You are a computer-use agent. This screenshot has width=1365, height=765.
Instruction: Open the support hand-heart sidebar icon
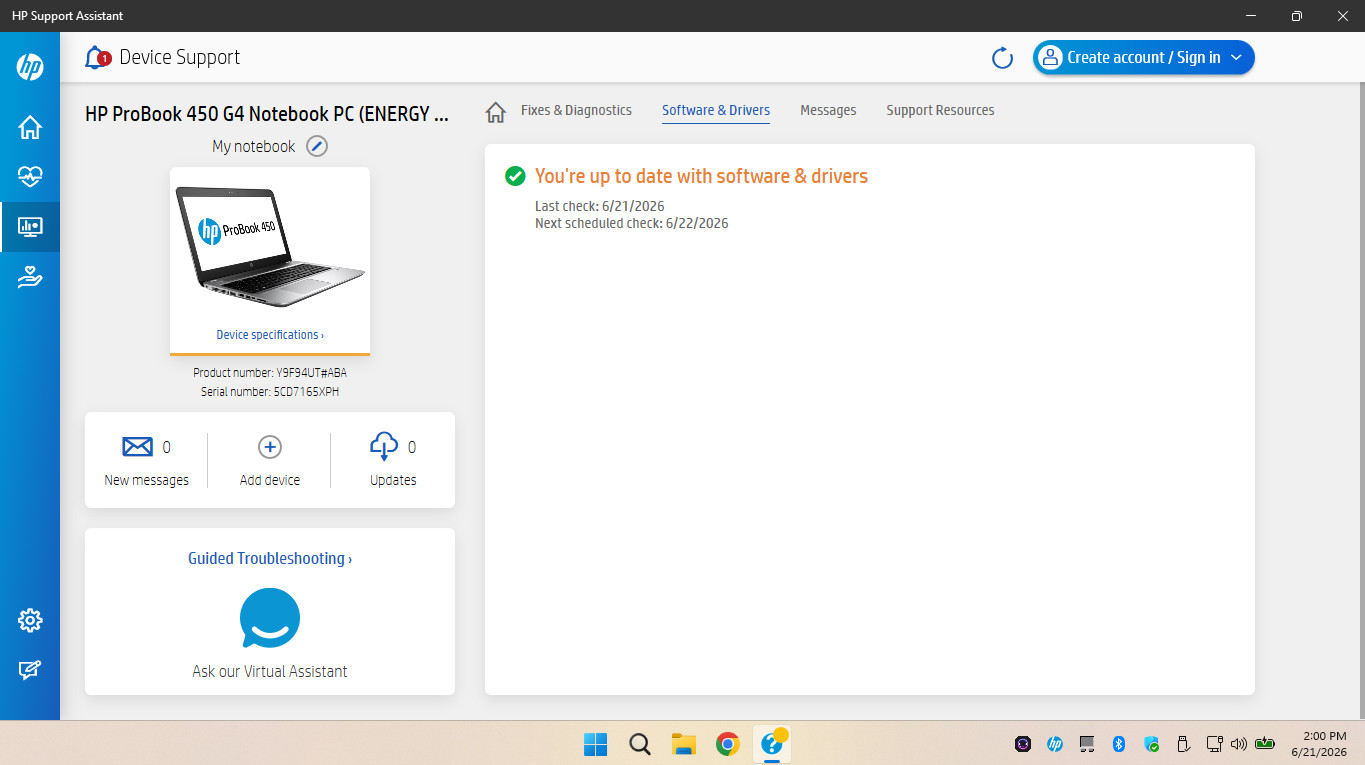click(x=30, y=277)
